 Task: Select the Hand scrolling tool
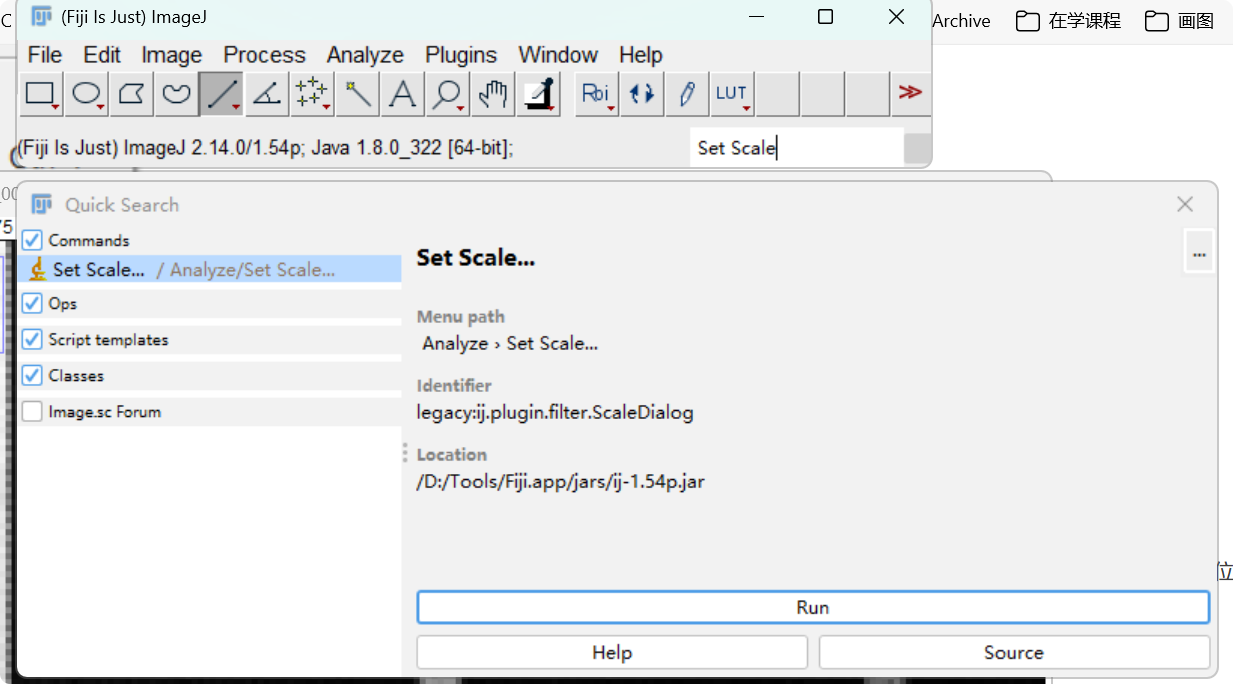point(492,94)
